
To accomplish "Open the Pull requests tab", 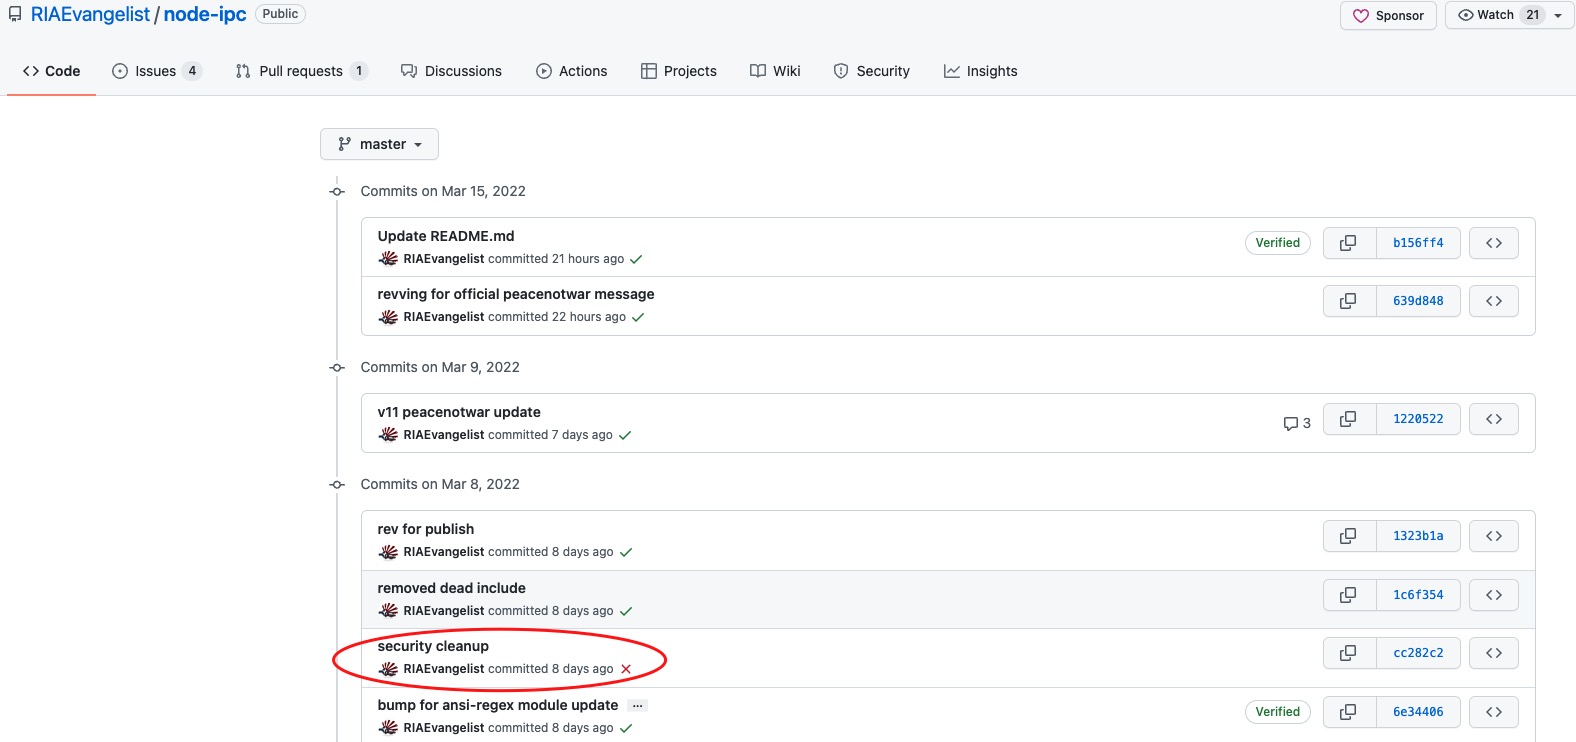I will (x=302, y=71).
